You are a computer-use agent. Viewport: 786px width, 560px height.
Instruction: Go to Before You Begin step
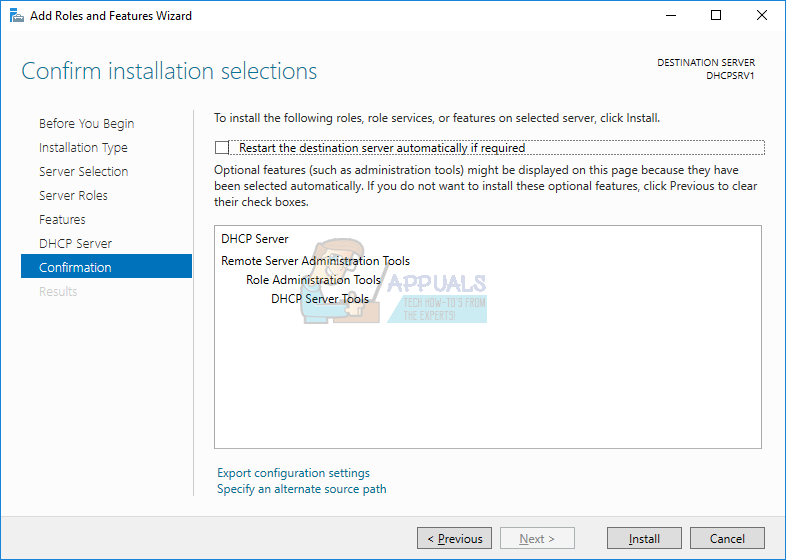coord(86,124)
